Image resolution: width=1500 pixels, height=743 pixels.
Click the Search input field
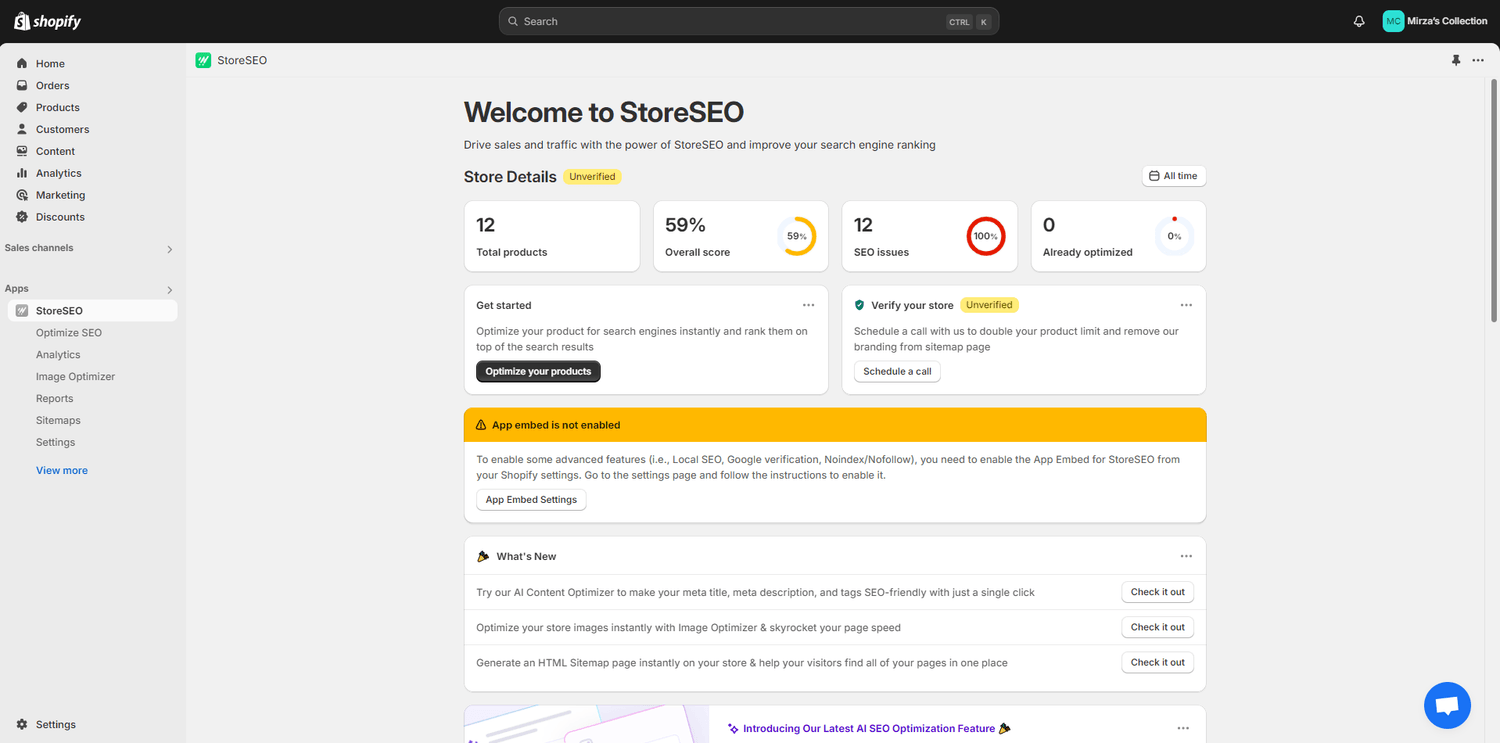pyautogui.click(x=749, y=21)
